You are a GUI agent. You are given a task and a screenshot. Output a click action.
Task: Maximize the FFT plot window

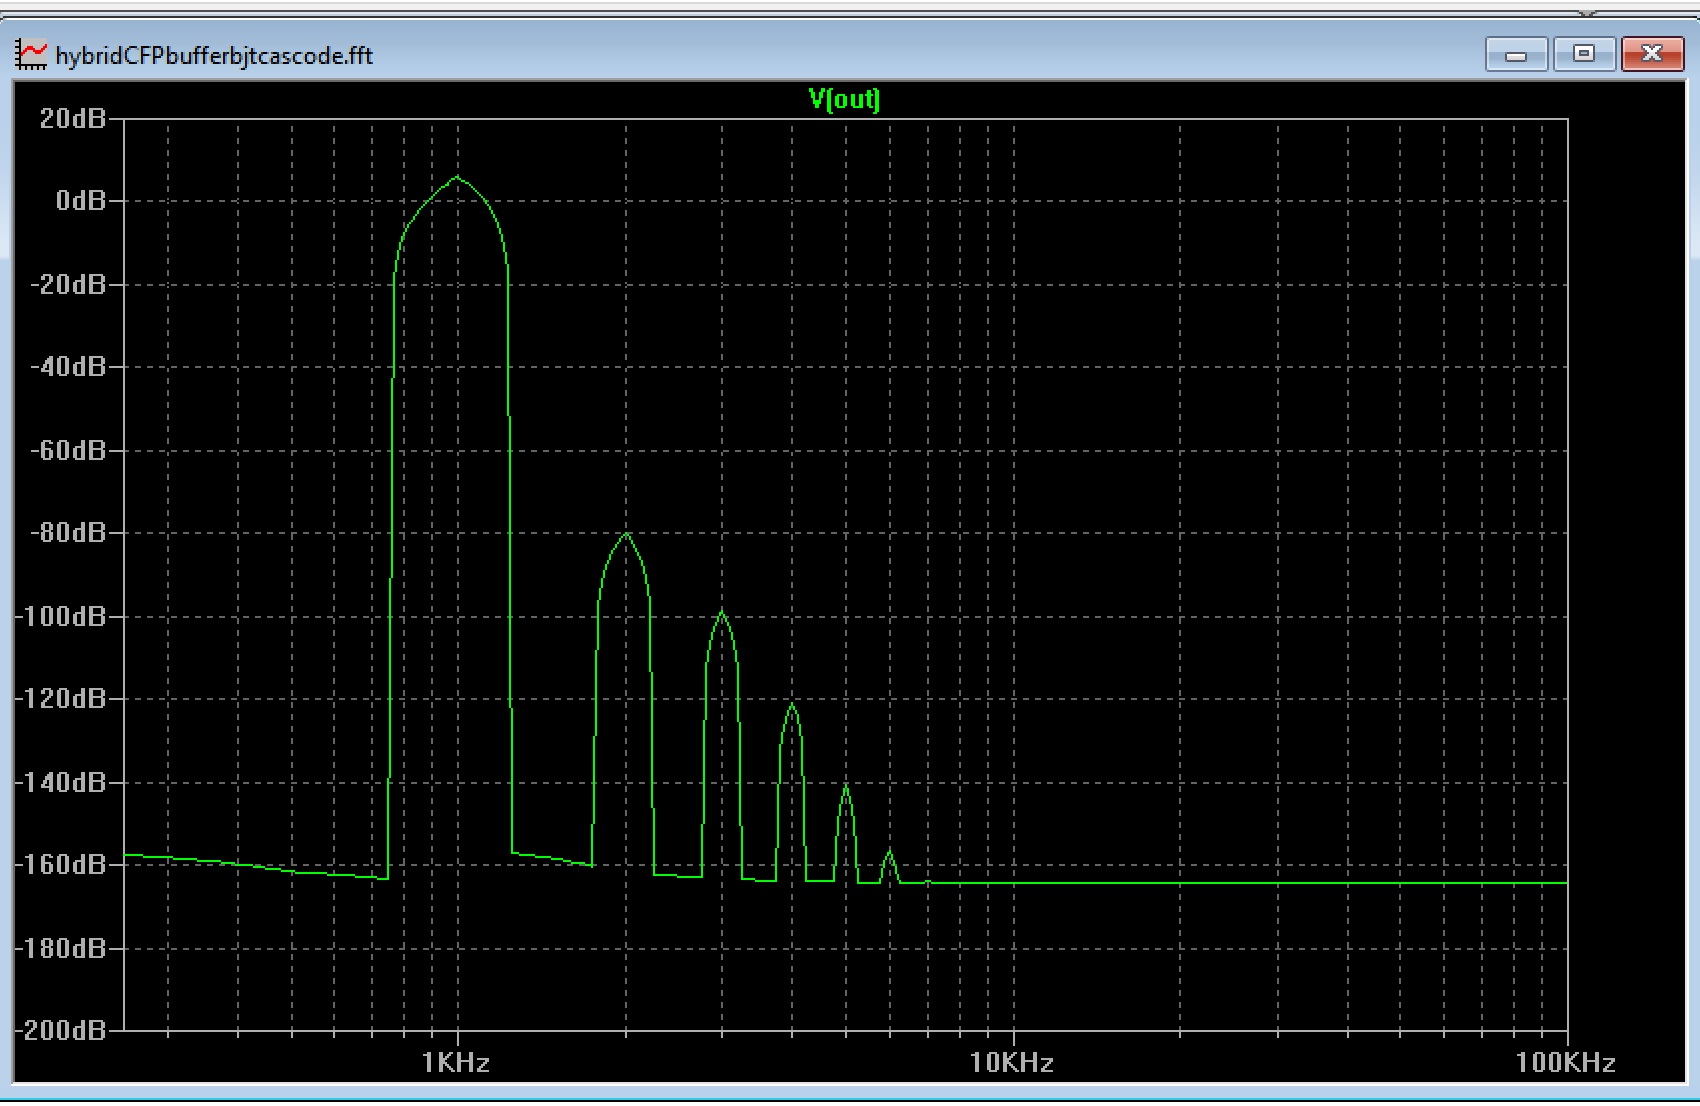(1584, 54)
